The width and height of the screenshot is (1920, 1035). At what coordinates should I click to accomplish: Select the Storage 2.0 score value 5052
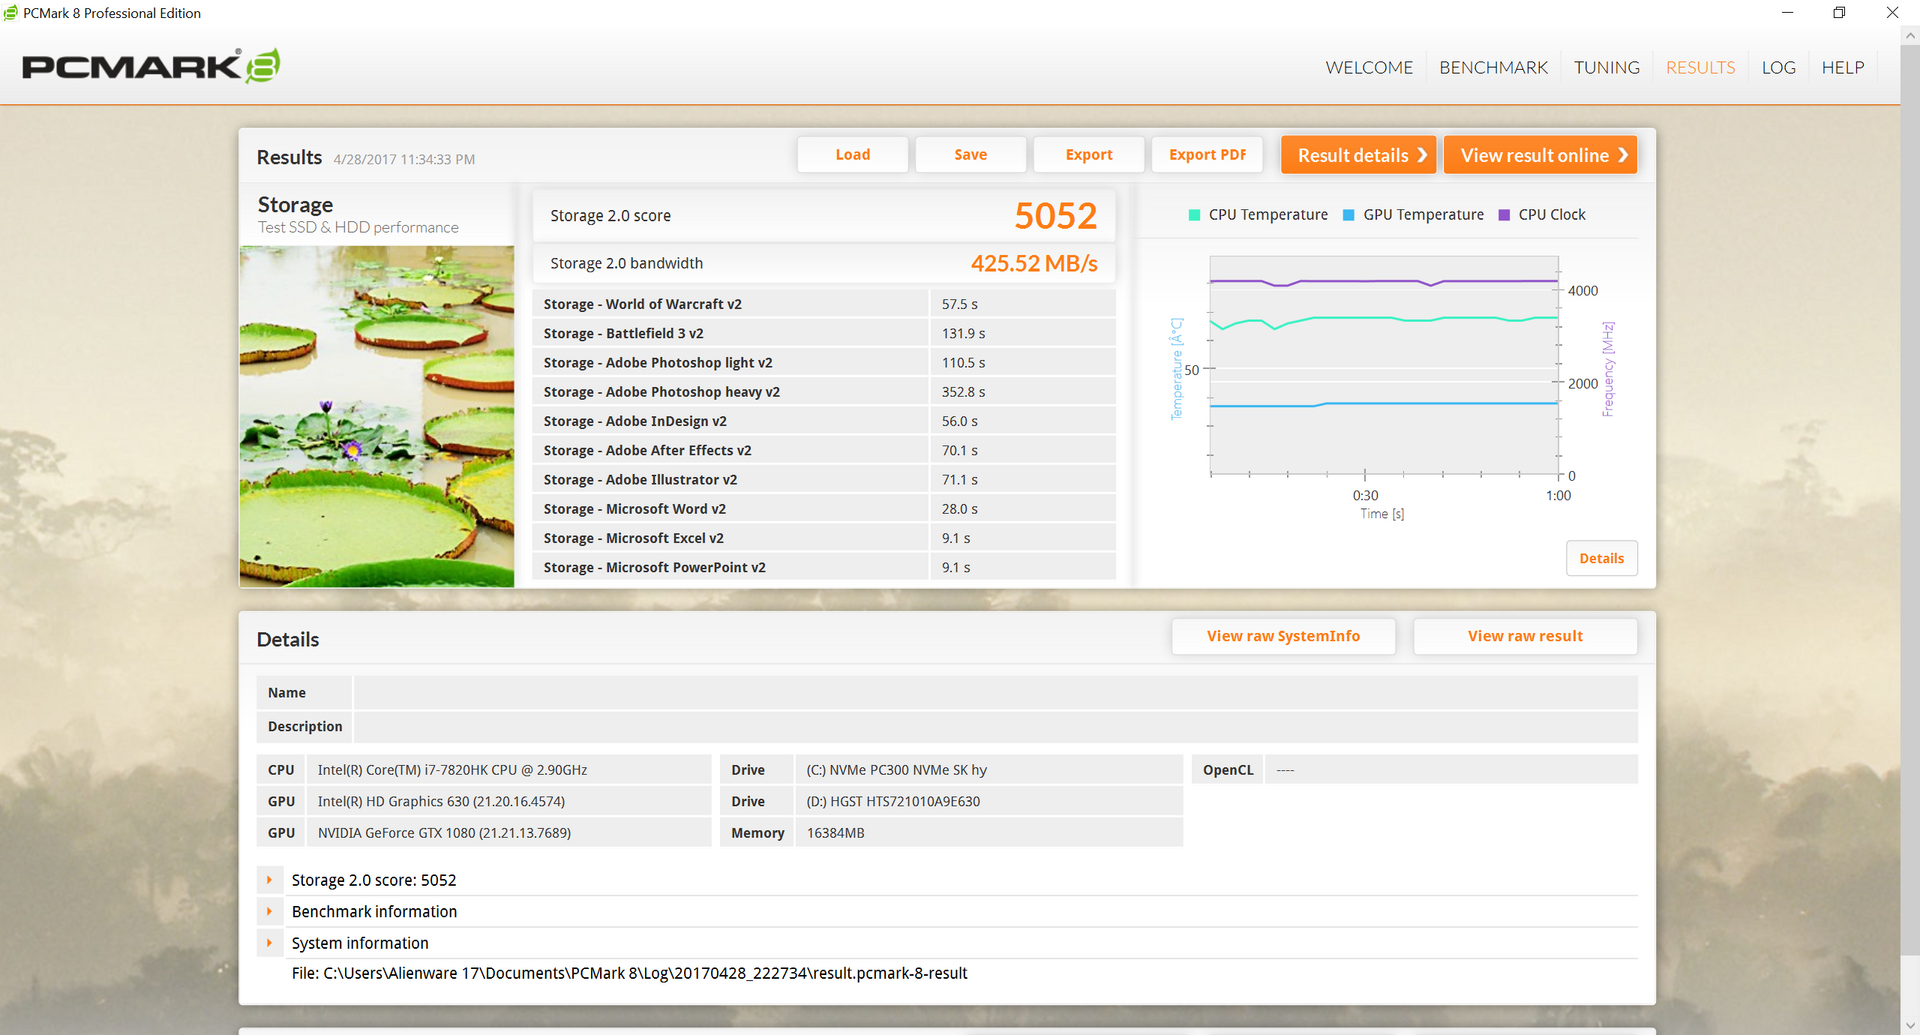click(x=1055, y=216)
